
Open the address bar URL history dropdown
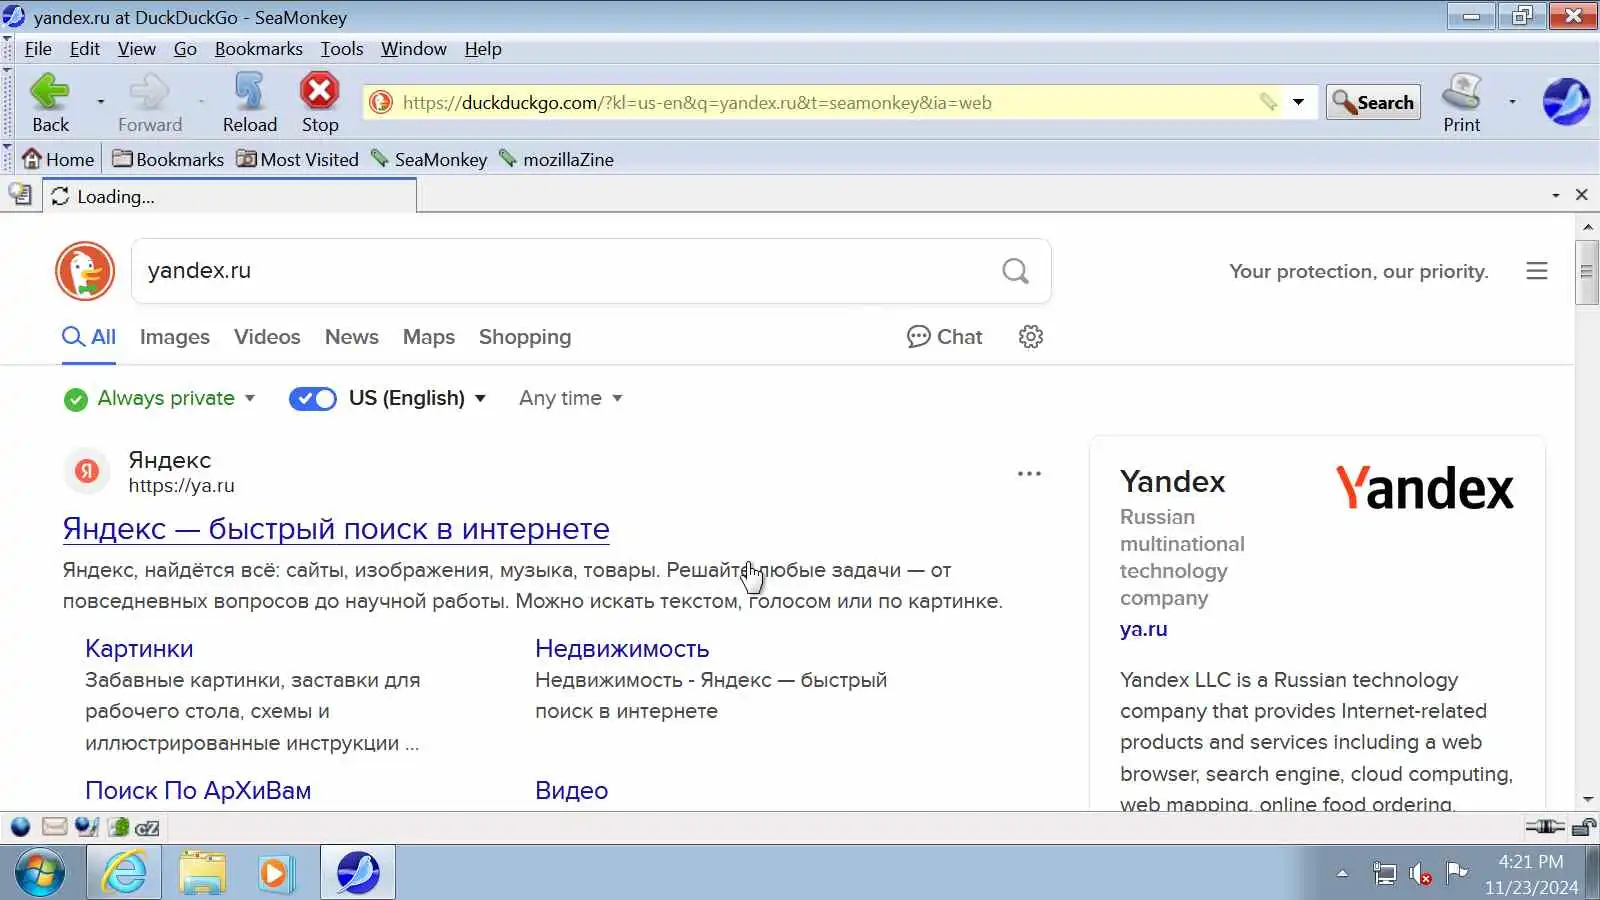(1298, 102)
